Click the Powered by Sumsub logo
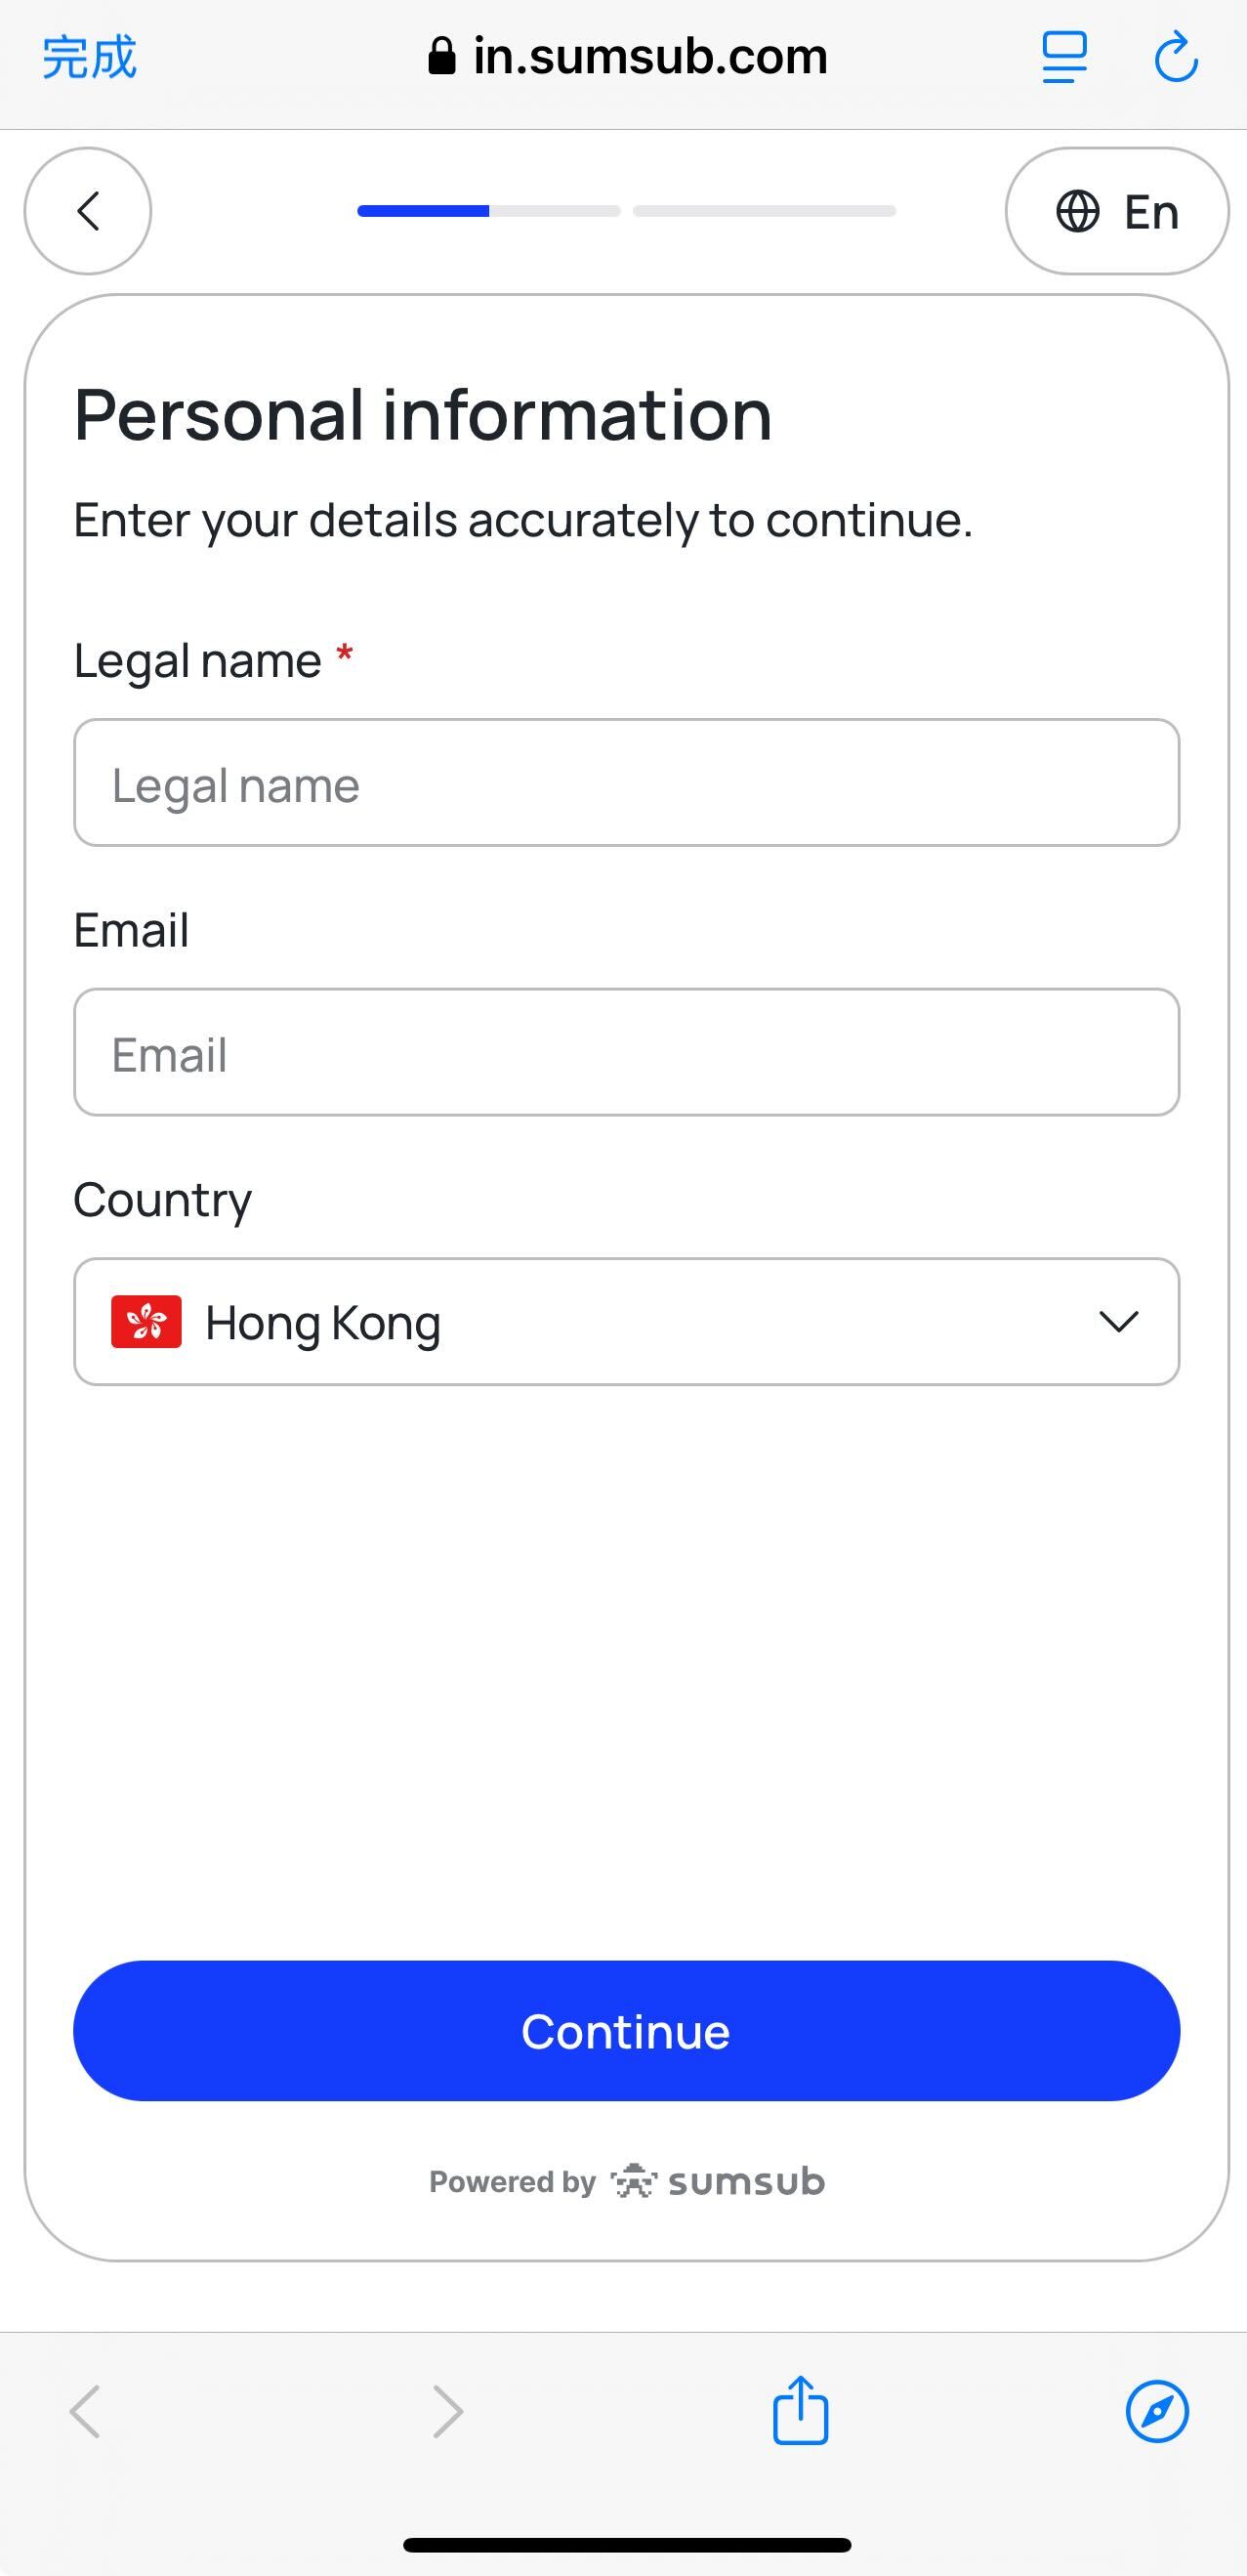The width and height of the screenshot is (1247, 2576). (x=719, y=2181)
